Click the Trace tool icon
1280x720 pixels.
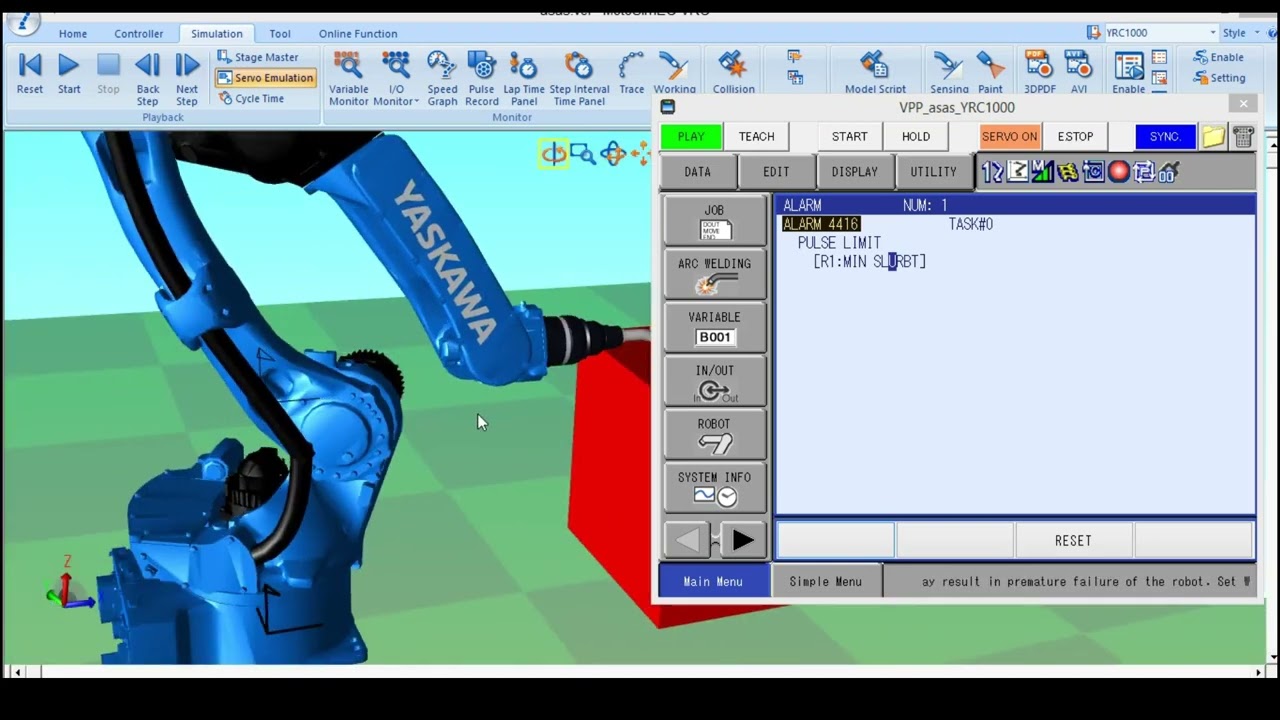[x=632, y=74]
